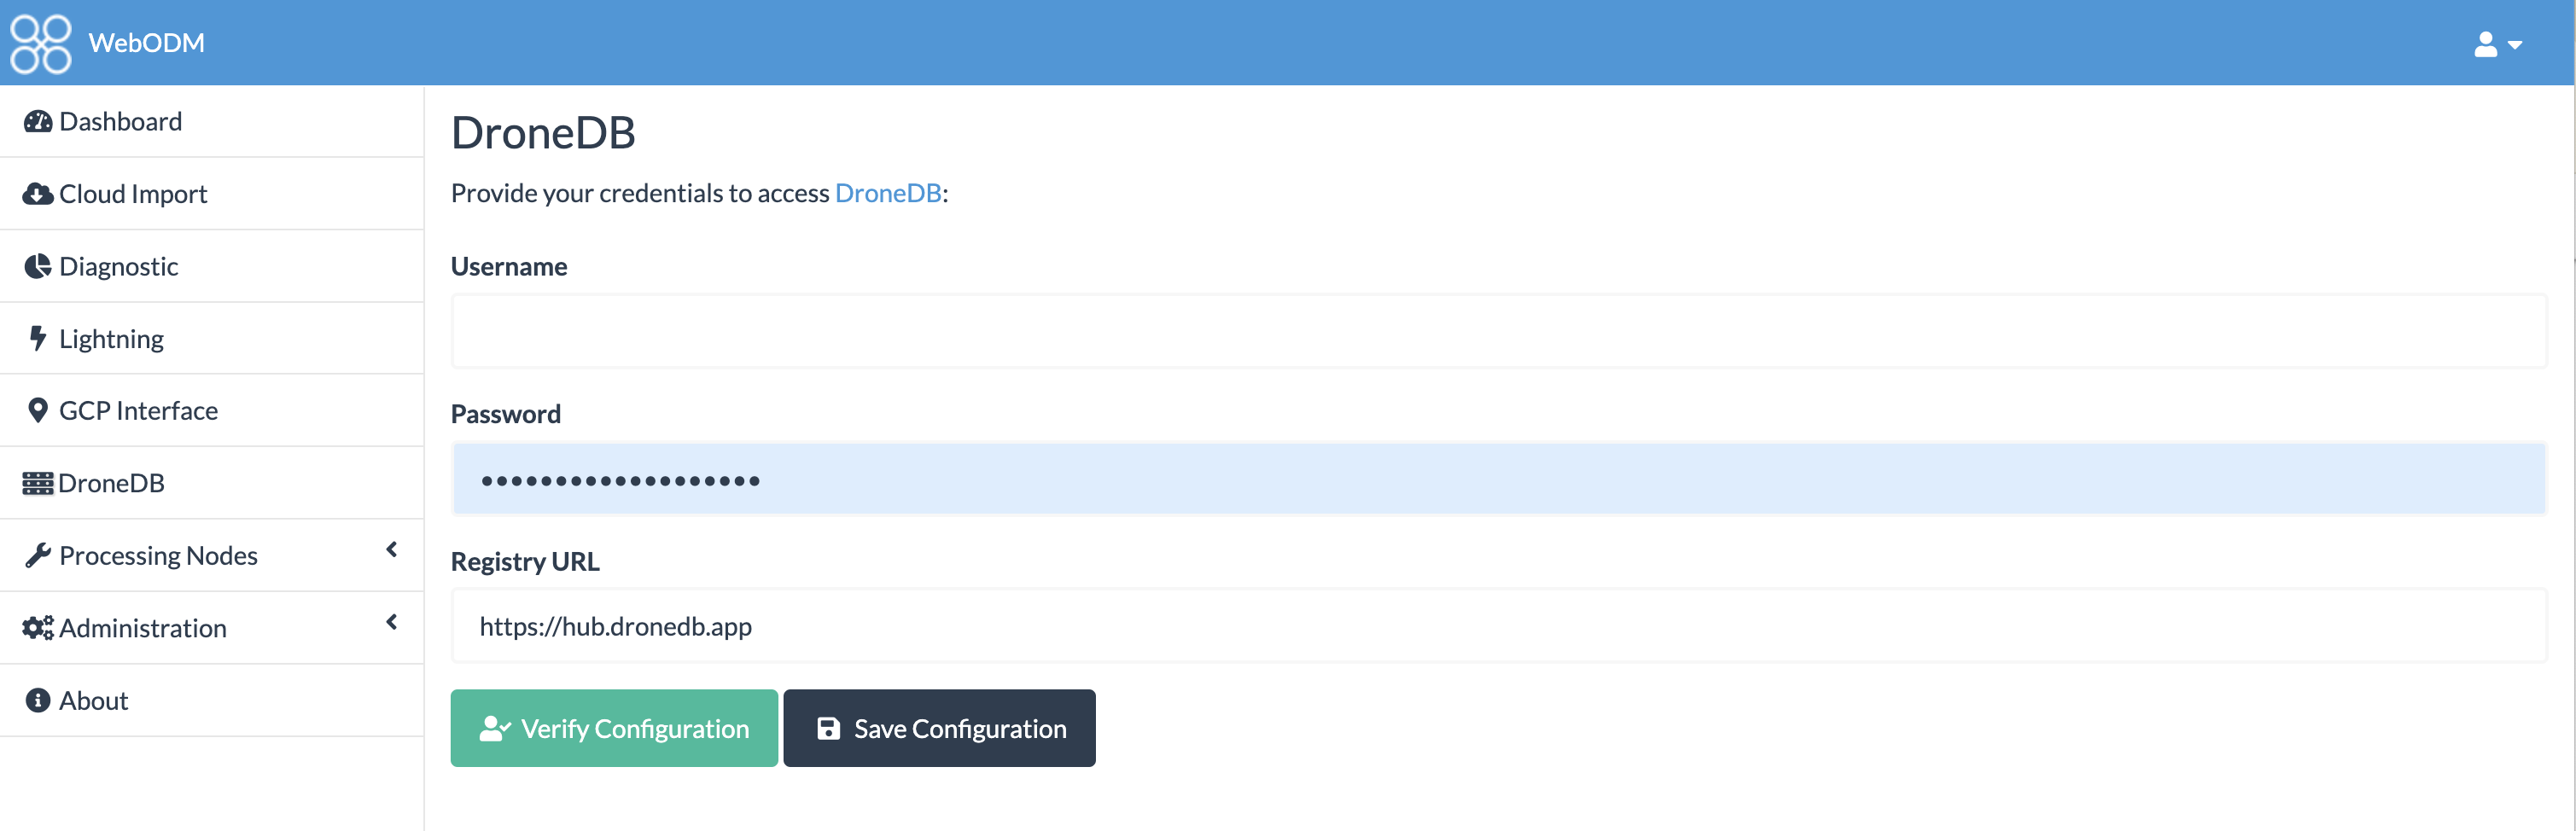The width and height of the screenshot is (2576, 831).
Task: Click the Verify Configuration button
Action: click(x=614, y=728)
